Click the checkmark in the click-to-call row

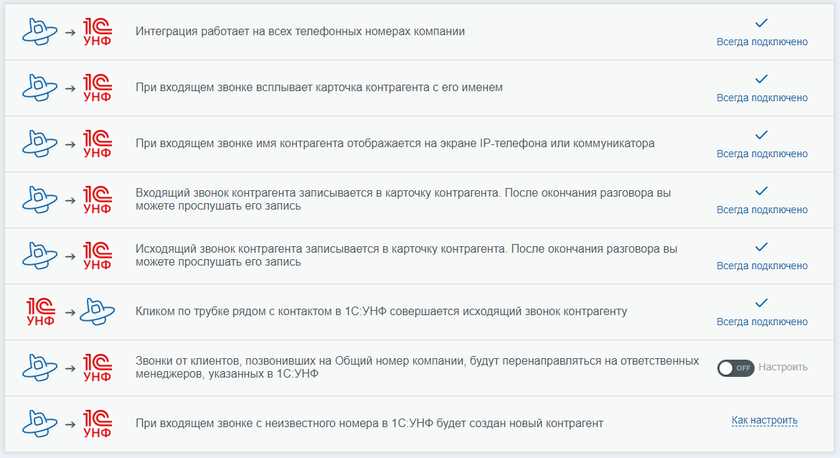click(761, 302)
